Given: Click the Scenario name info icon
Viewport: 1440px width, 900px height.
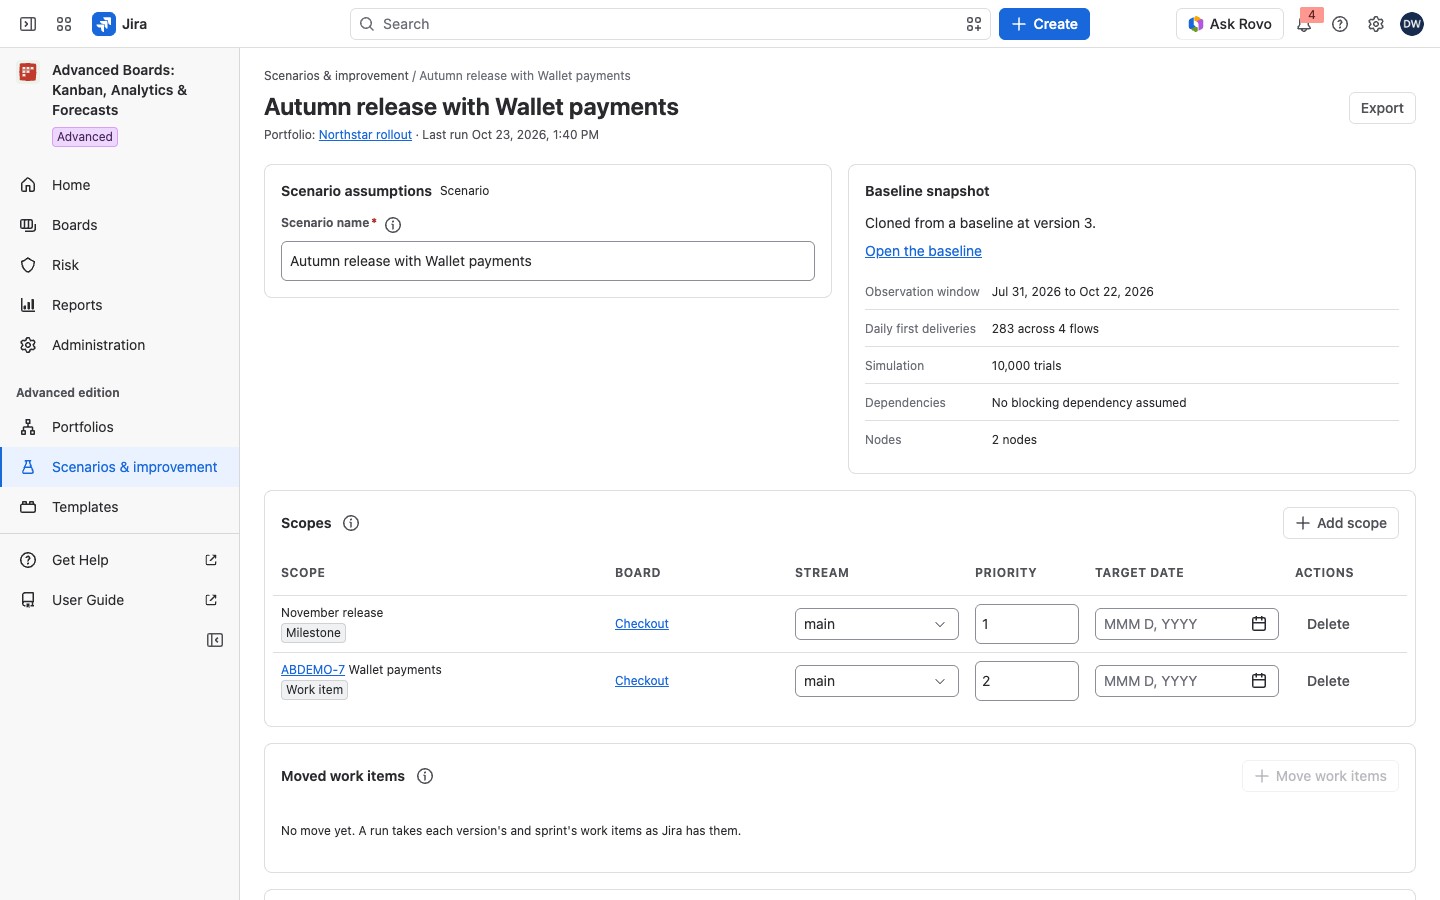Looking at the screenshot, I should tap(393, 225).
